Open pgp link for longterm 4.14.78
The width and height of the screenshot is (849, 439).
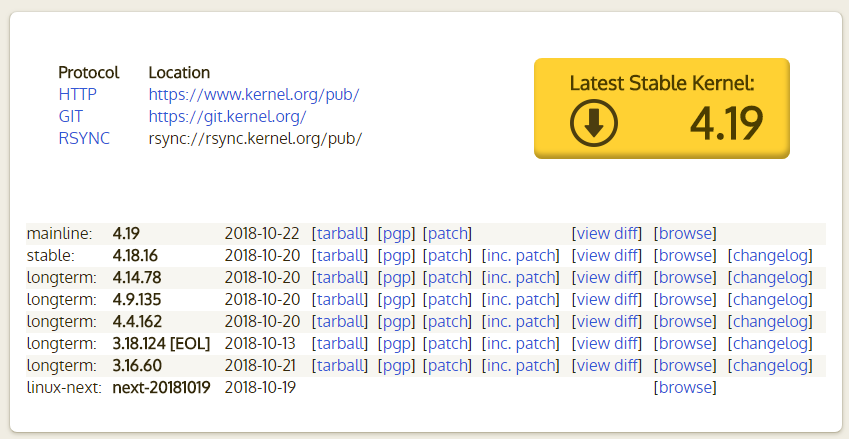pos(396,278)
